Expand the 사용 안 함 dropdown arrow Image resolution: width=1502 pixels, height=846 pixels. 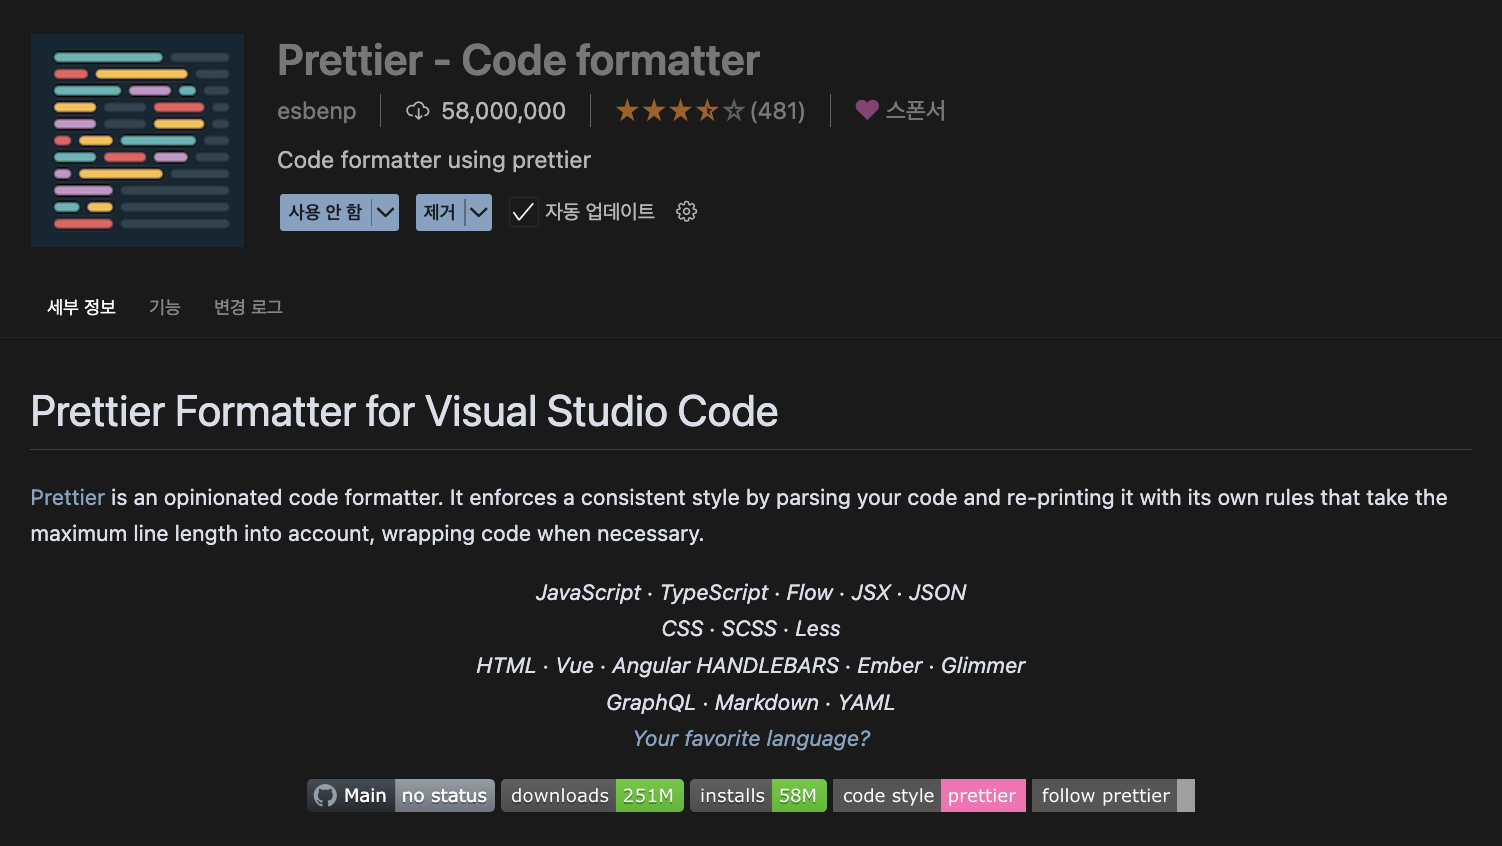click(x=385, y=212)
